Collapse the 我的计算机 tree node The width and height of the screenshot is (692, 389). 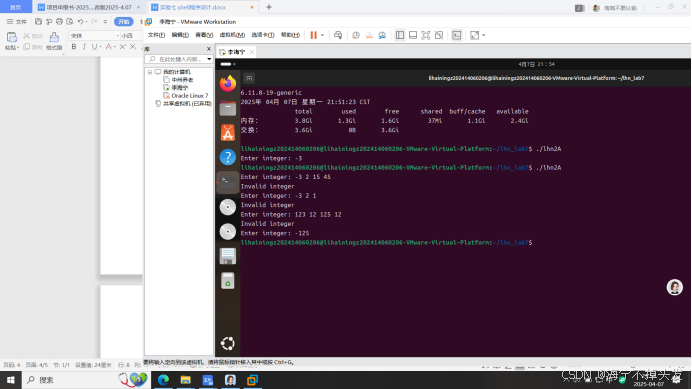[150, 72]
